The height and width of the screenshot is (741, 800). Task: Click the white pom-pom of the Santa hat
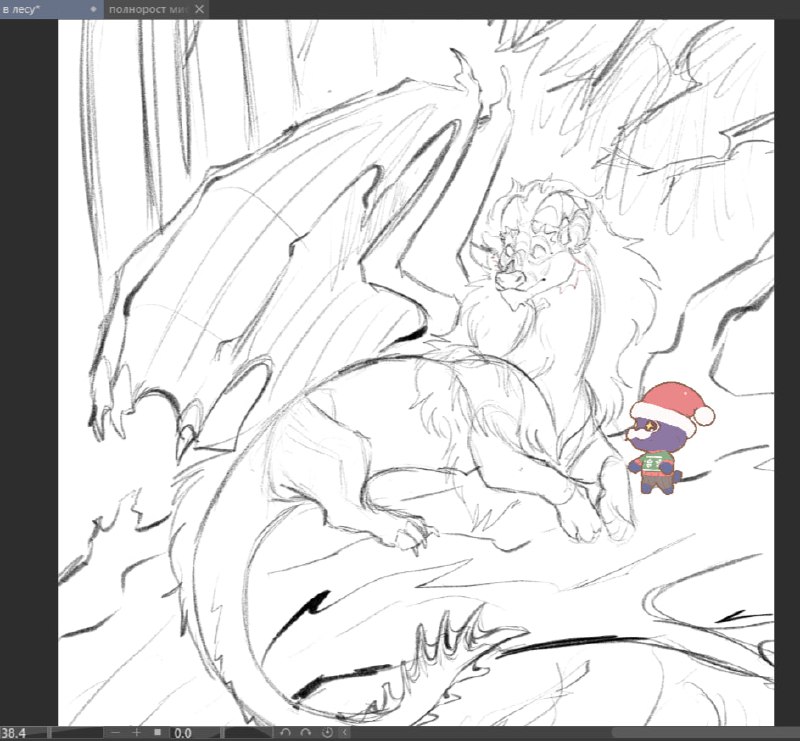pyautogui.click(x=705, y=415)
